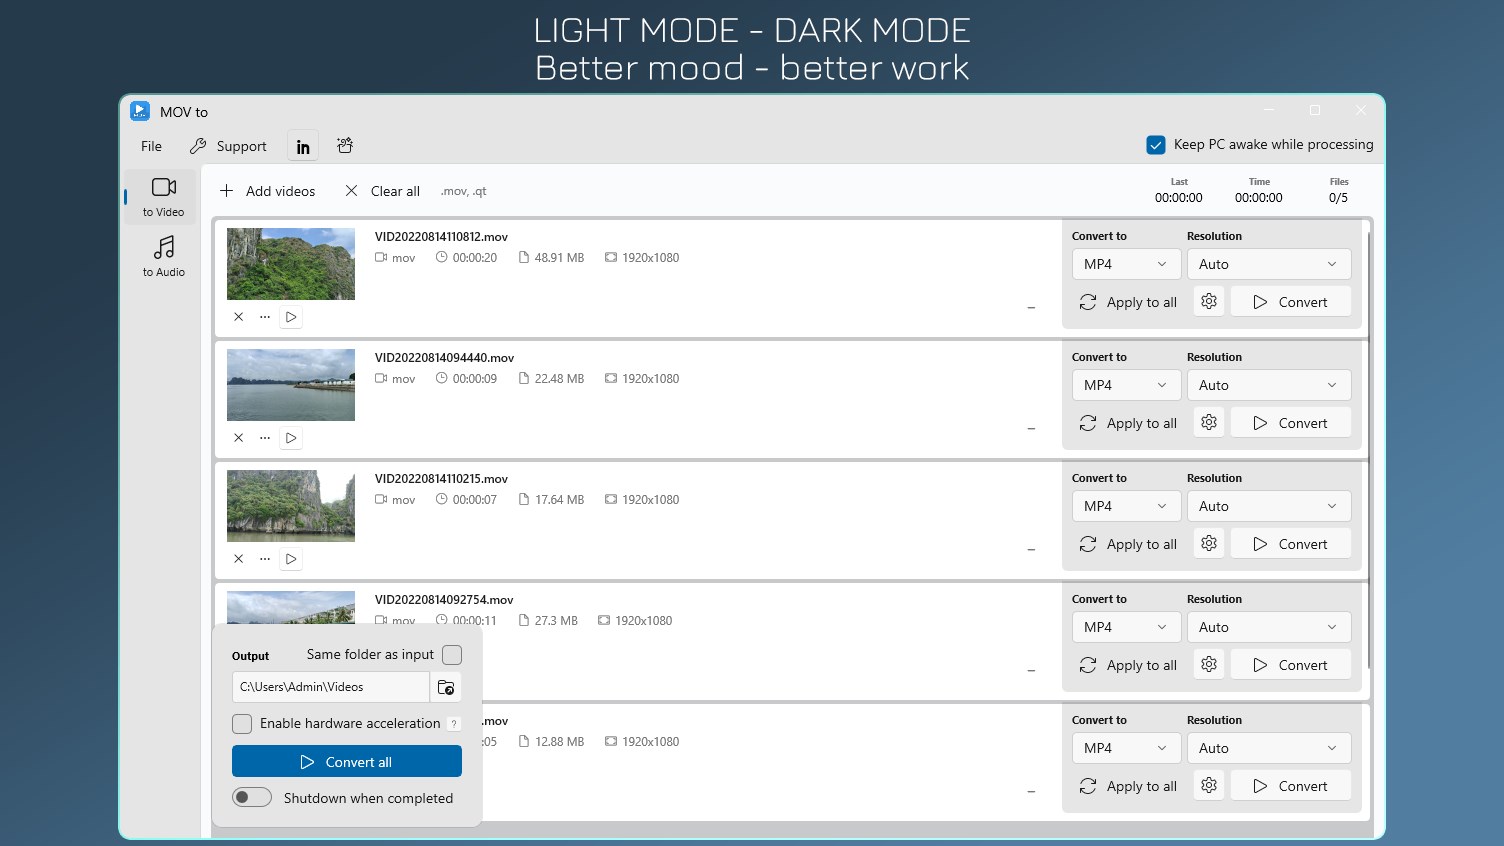This screenshot has width=1504, height=846.
Task: Remove VID20220814094440.mov with its X icon
Action: click(238, 438)
